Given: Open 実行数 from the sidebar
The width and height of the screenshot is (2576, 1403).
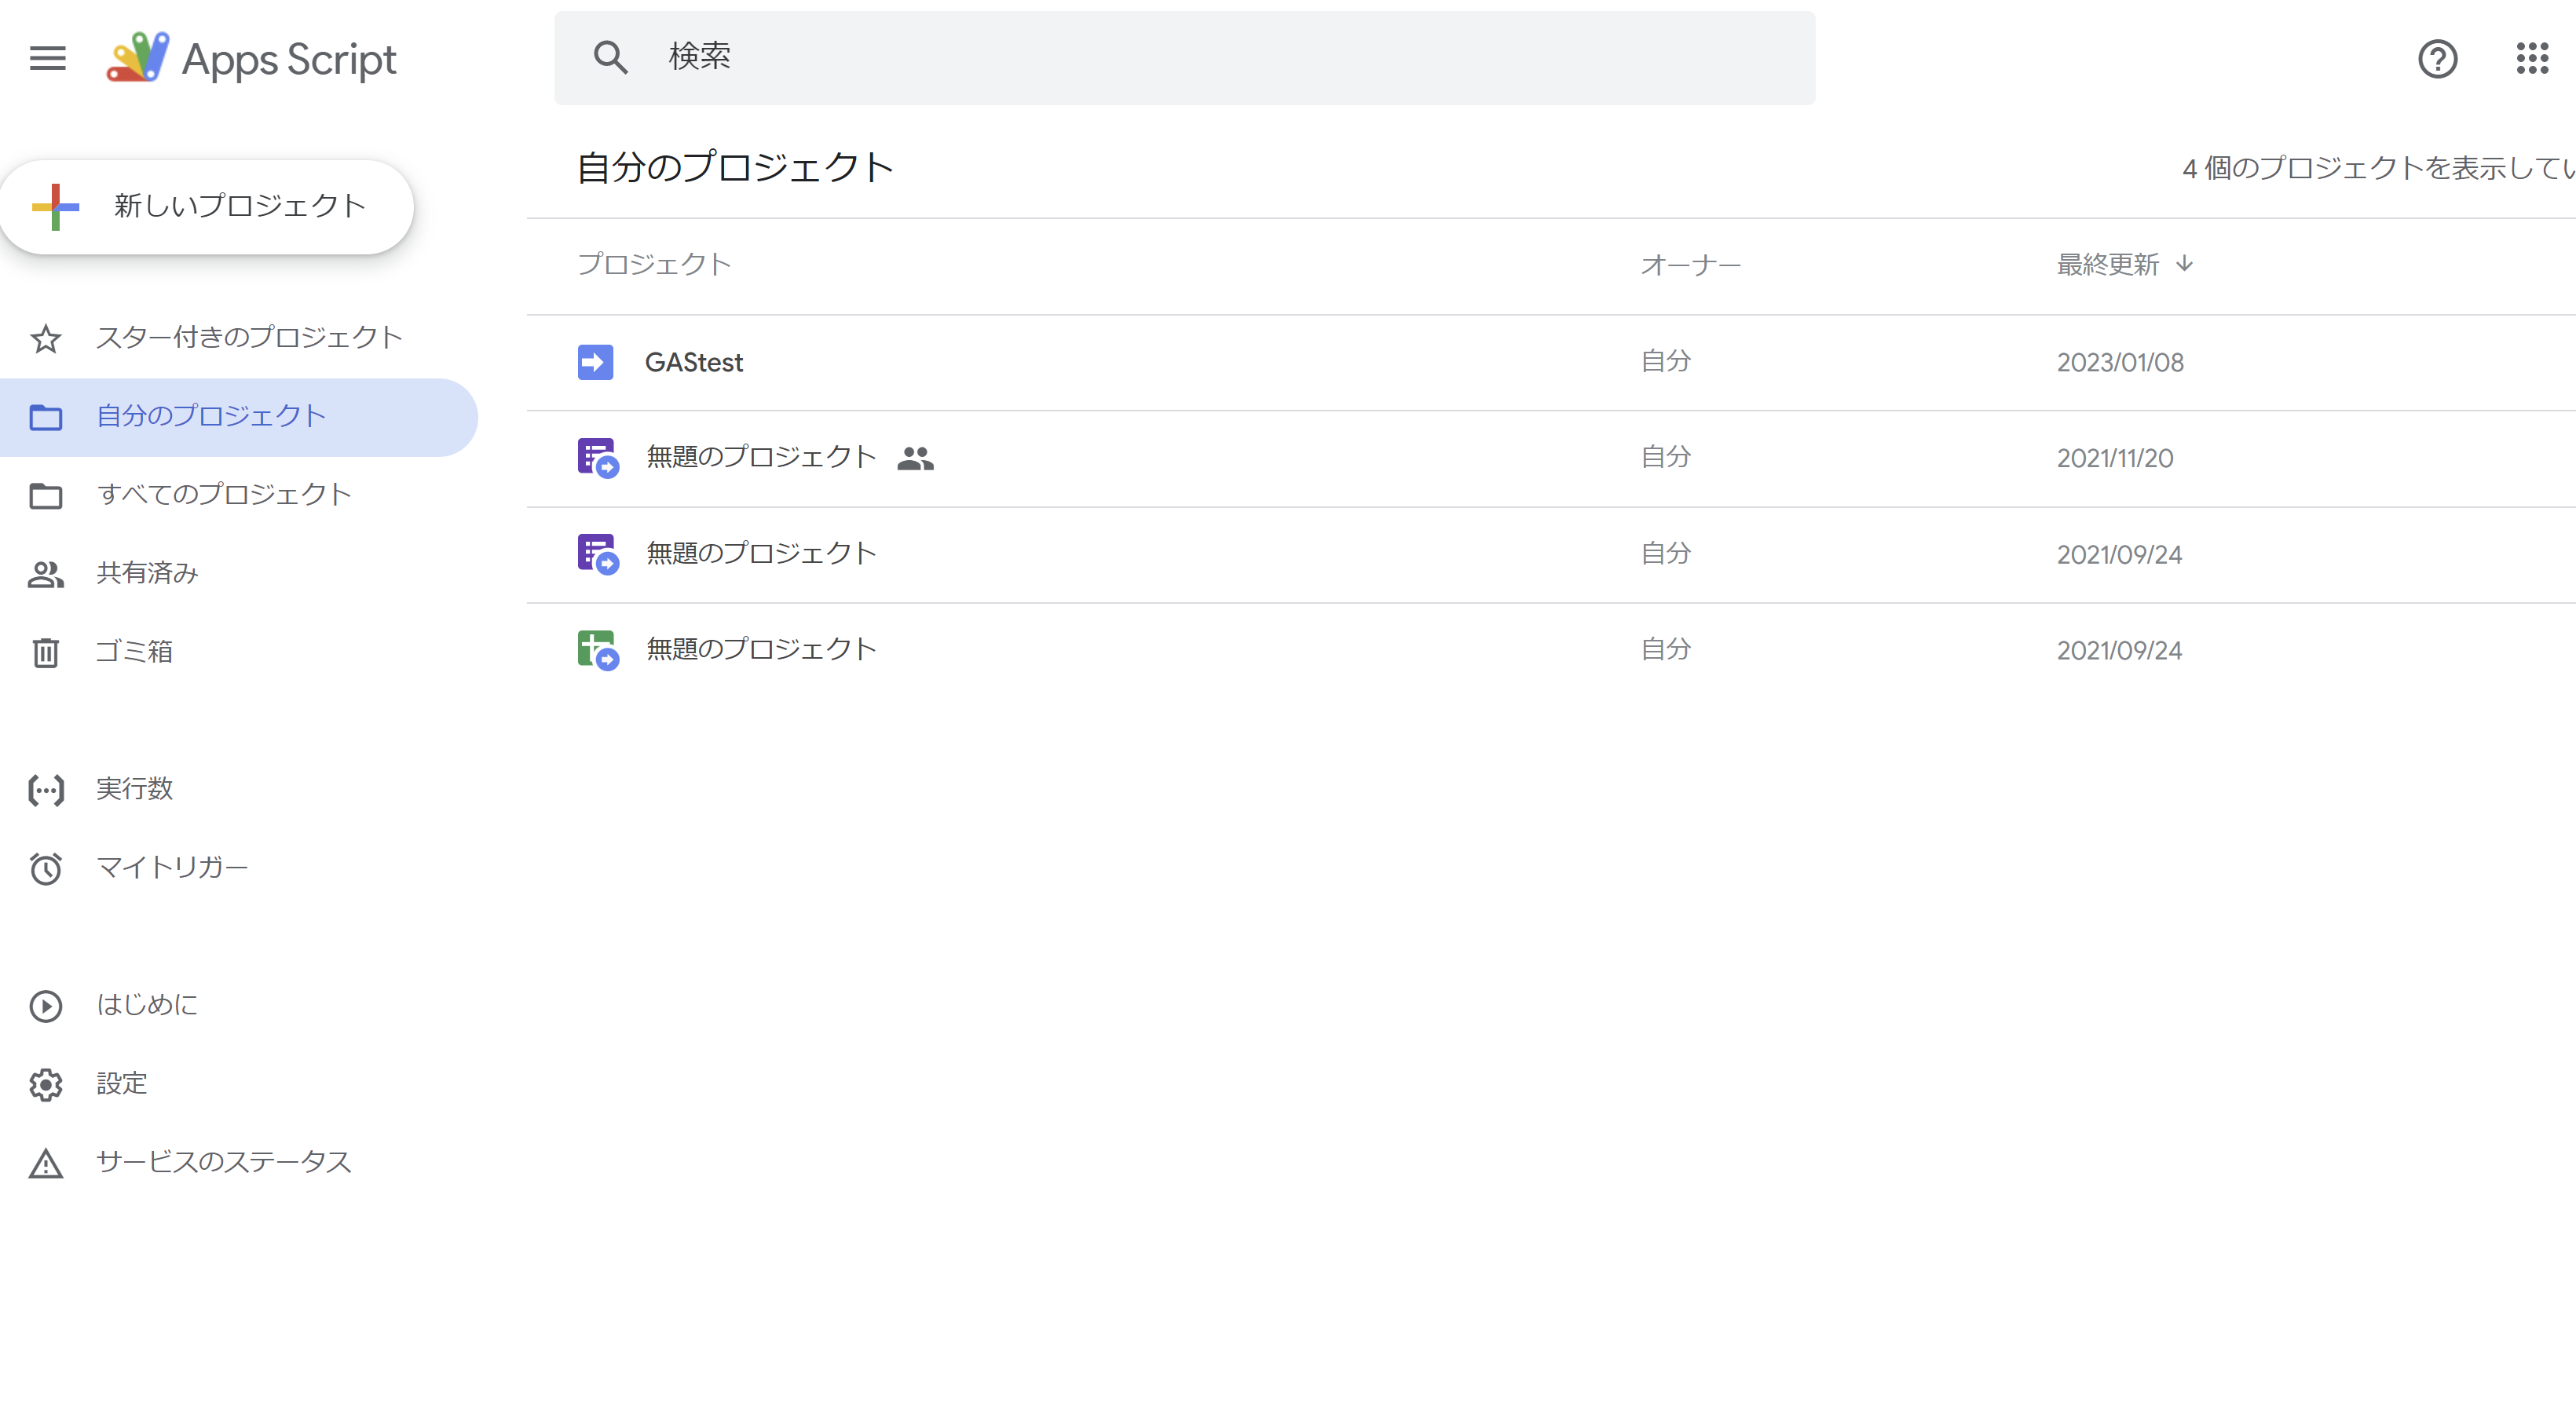Looking at the screenshot, I should tap(133, 789).
